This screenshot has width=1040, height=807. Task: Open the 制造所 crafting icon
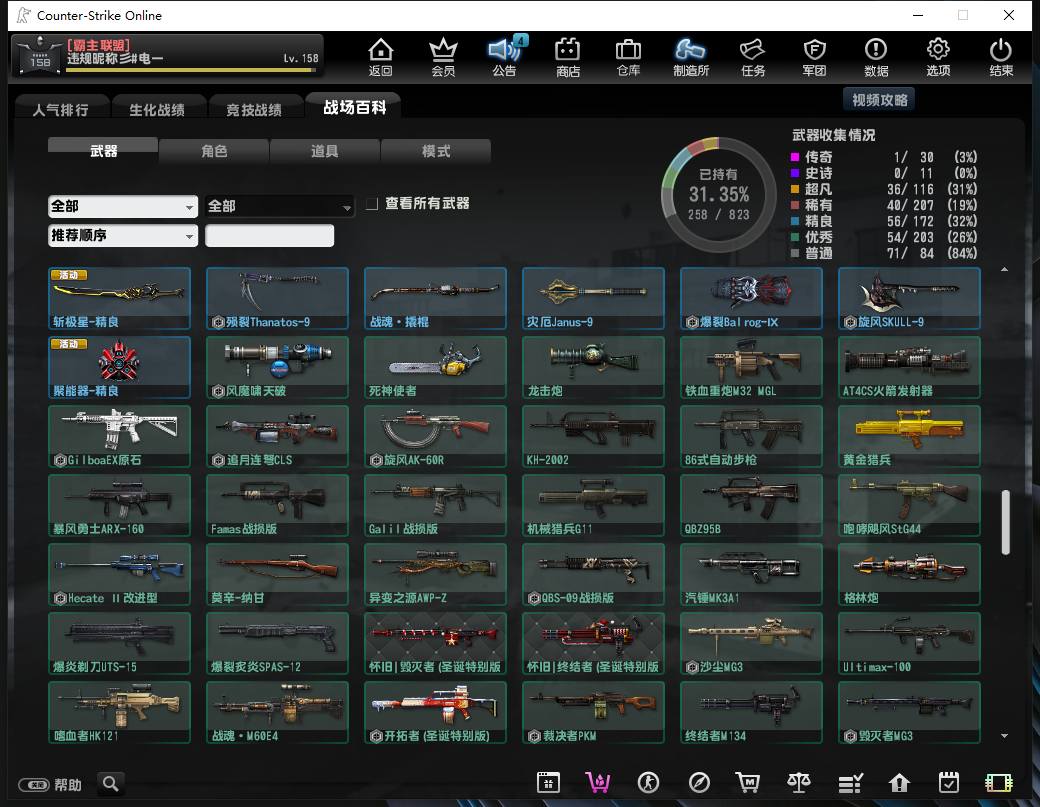pyautogui.click(x=690, y=56)
